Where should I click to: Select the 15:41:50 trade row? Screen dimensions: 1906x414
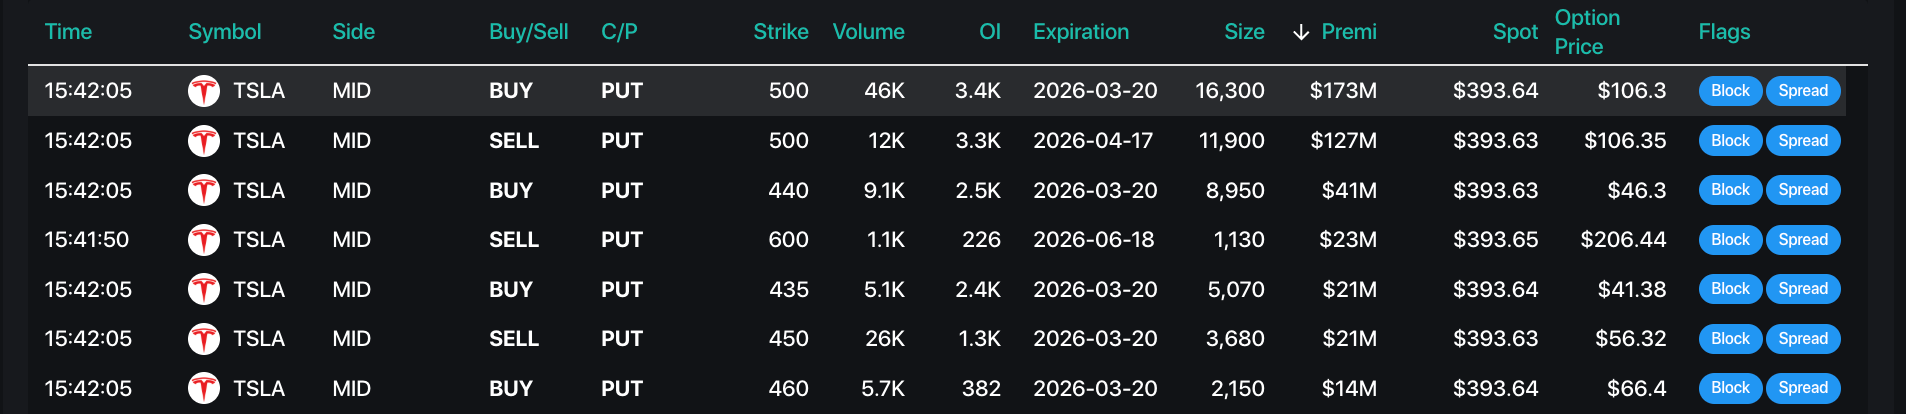(x=700, y=240)
